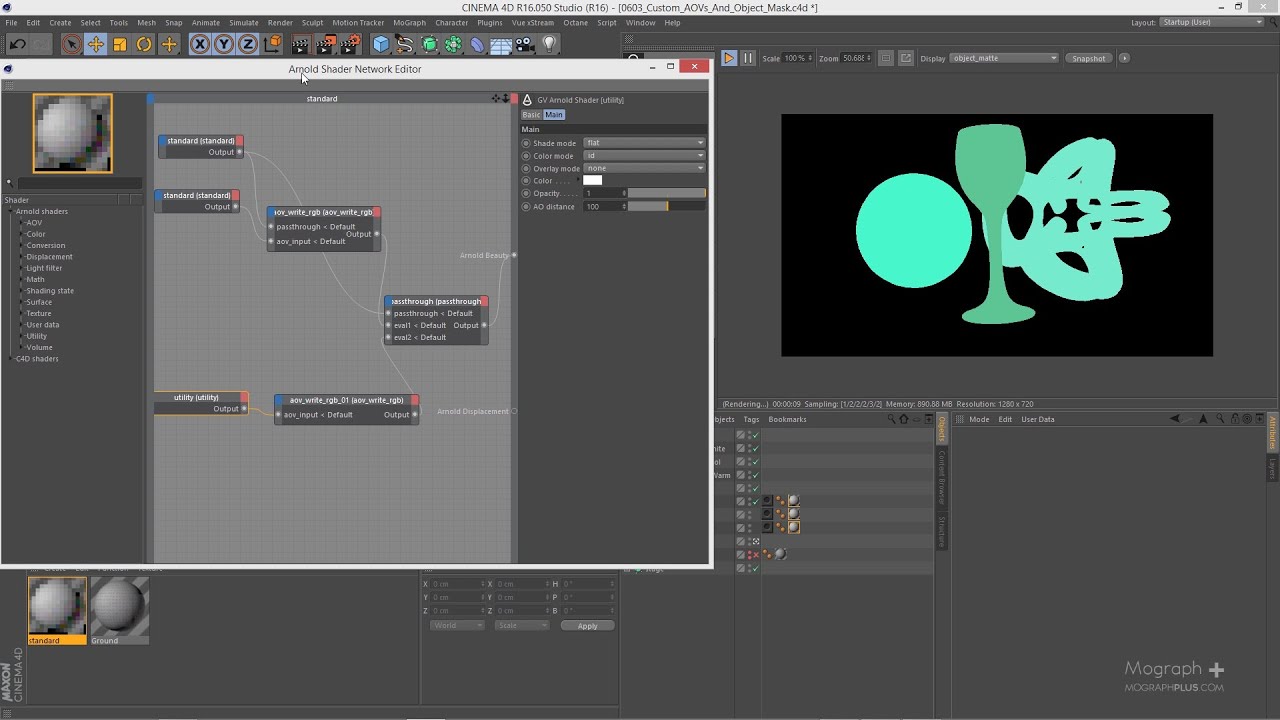Expand the Arnold shaders tree

tap(11, 212)
